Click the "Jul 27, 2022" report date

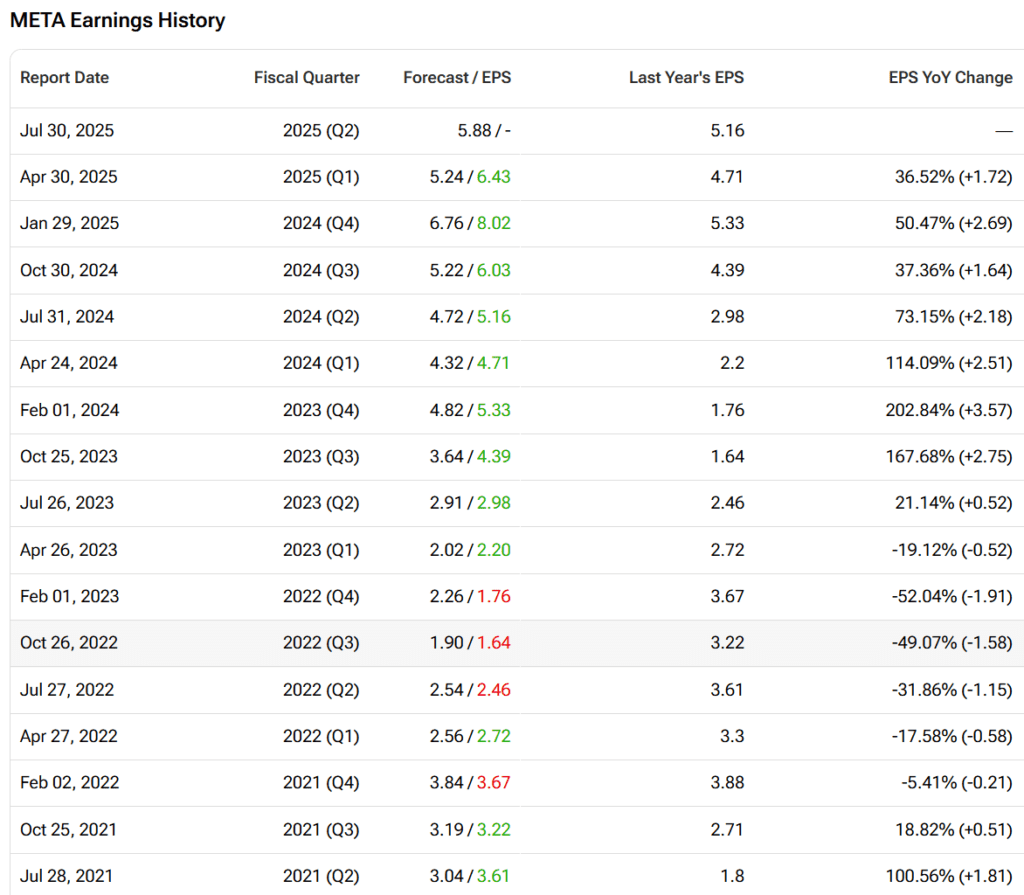(x=67, y=690)
